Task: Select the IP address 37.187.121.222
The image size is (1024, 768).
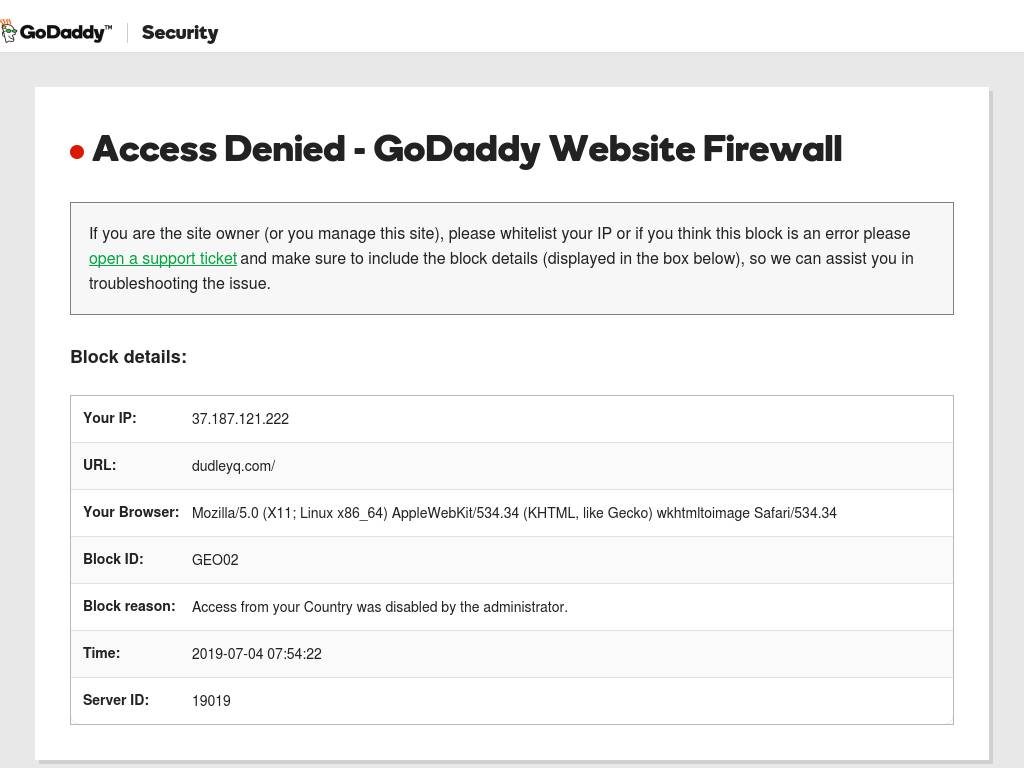Action: (x=240, y=419)
